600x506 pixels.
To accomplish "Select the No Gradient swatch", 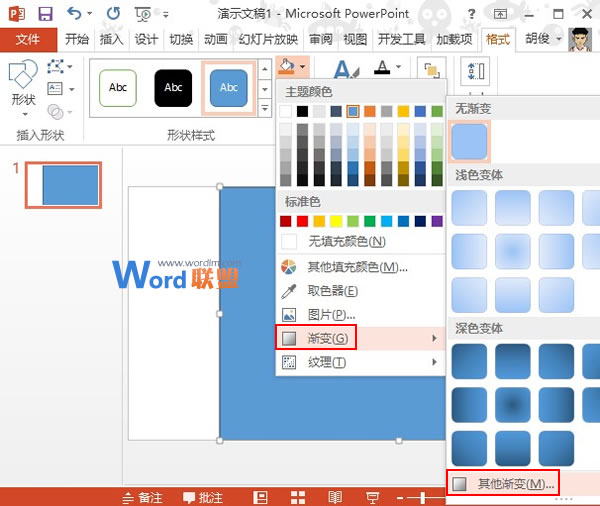I will pyautogui.click(x=469, y=141).
